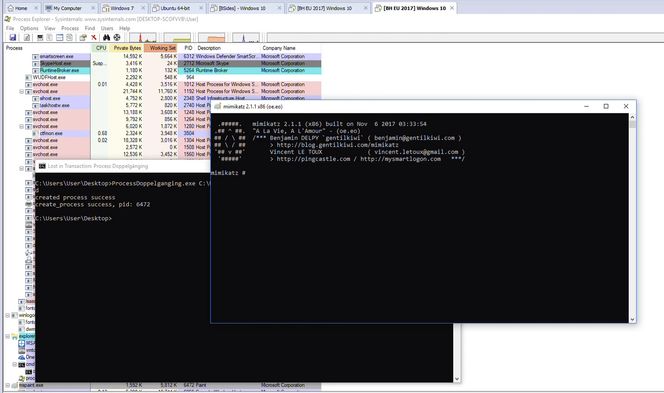Close the Windows 7 tab
This screenshot has width=664, height=393.
pyautogui.click(x=143, y=8)
